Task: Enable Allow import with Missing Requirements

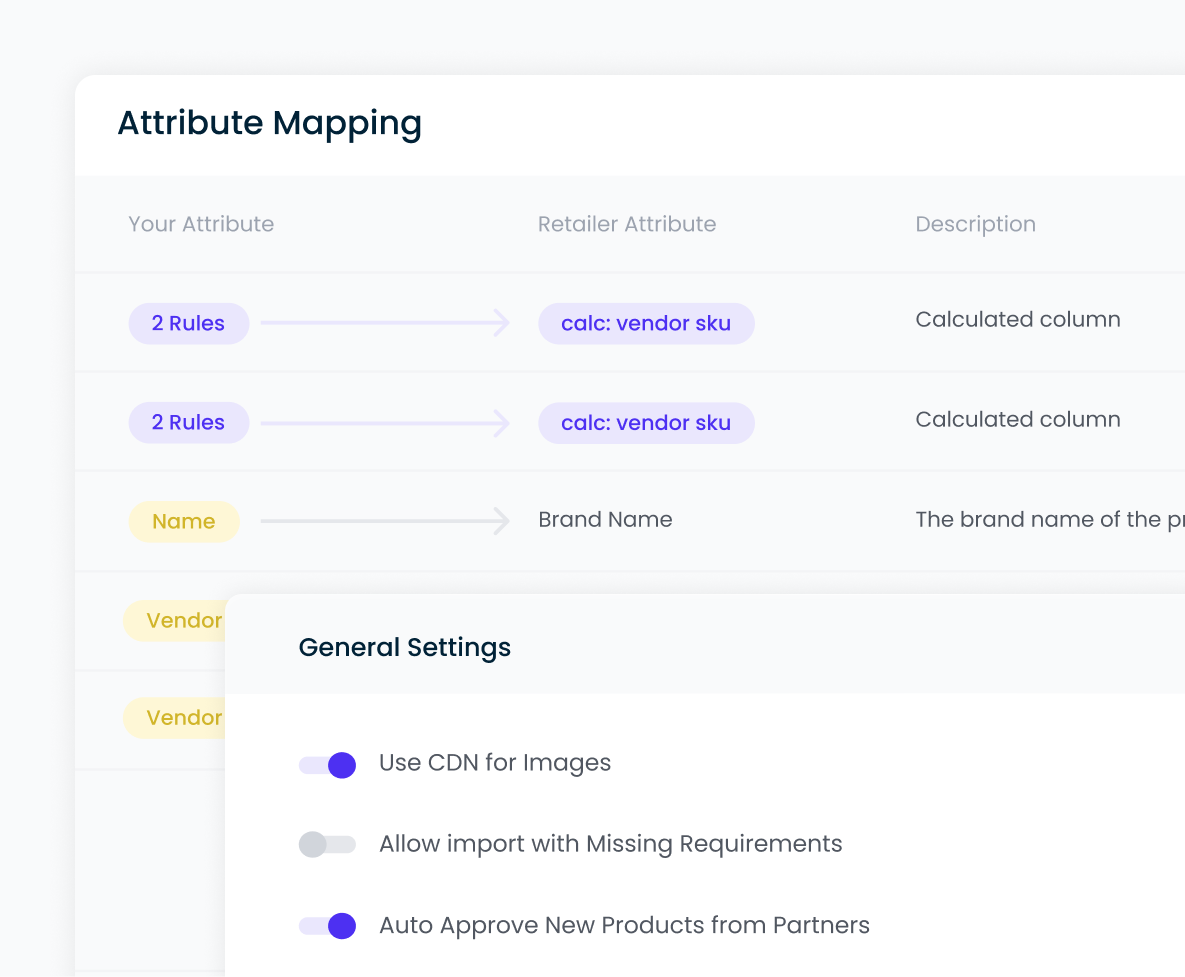Action: click(328, 845)
